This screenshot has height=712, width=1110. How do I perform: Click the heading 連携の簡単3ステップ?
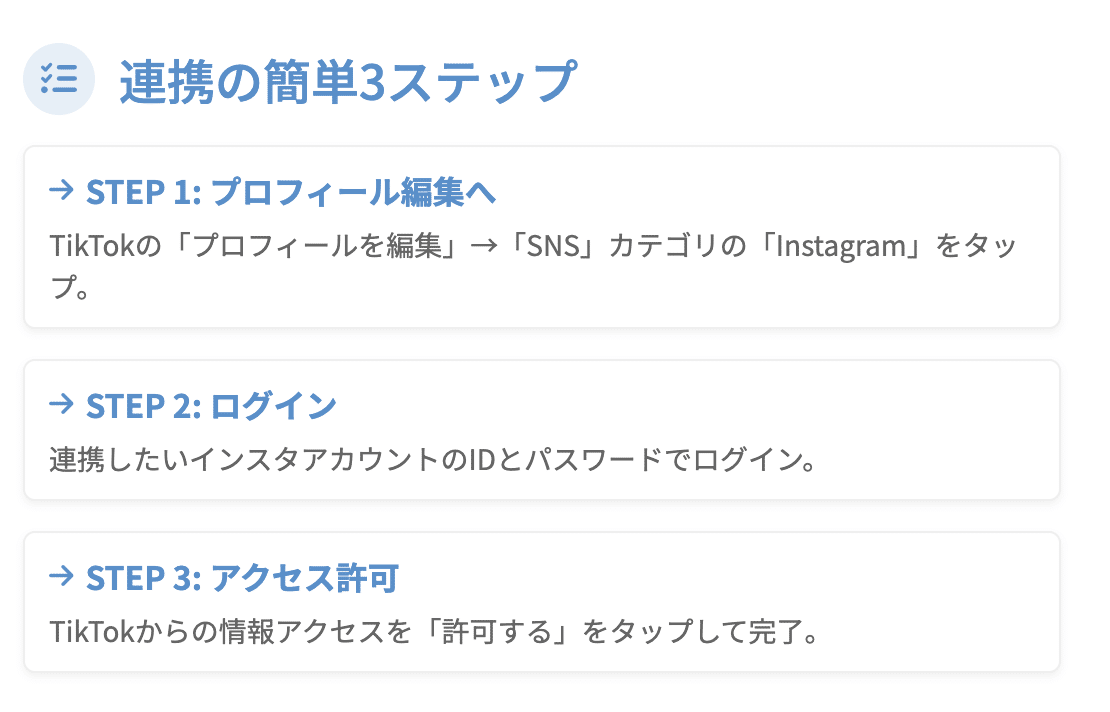[x=347, y=81]
